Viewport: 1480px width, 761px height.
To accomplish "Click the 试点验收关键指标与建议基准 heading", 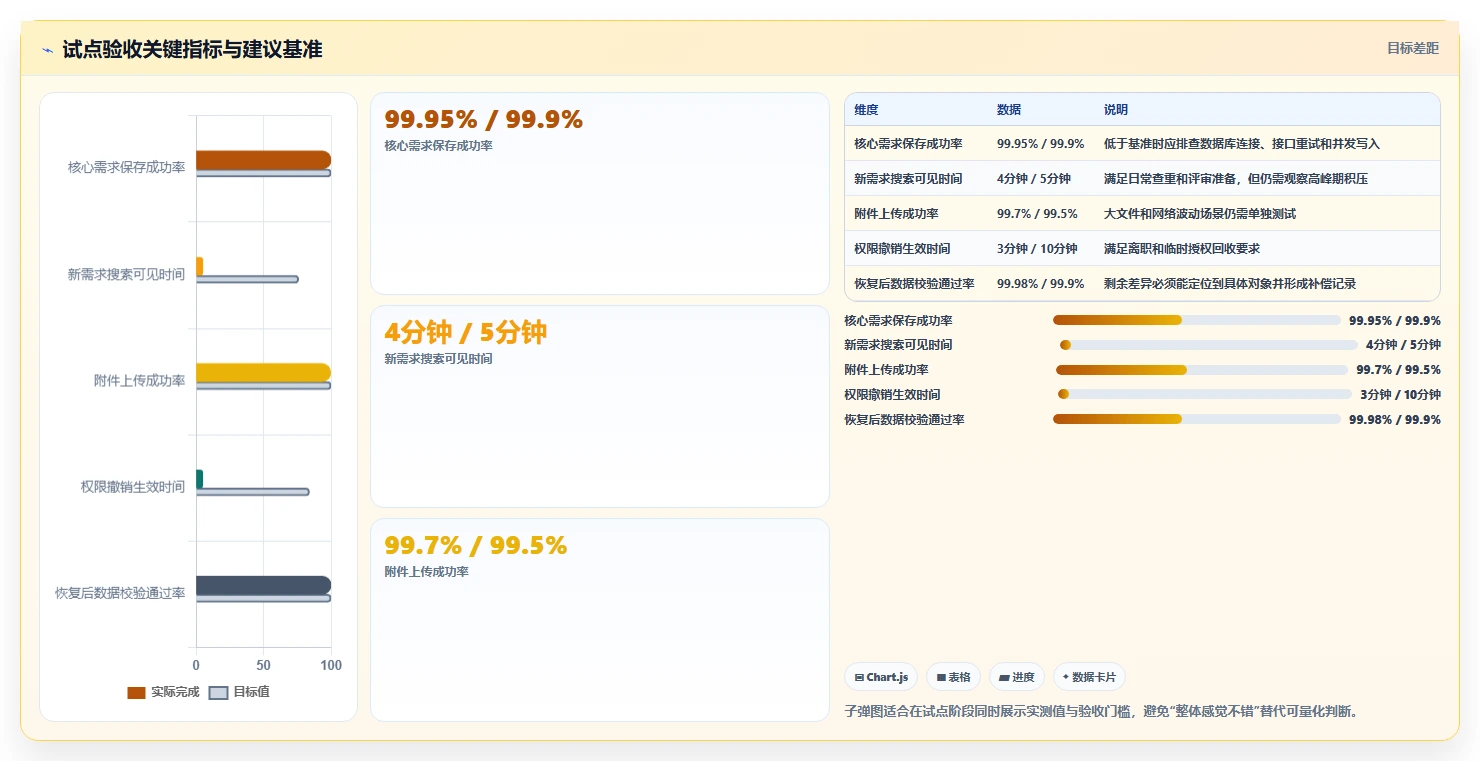I will pyautogui.click(x=192, y=49).
